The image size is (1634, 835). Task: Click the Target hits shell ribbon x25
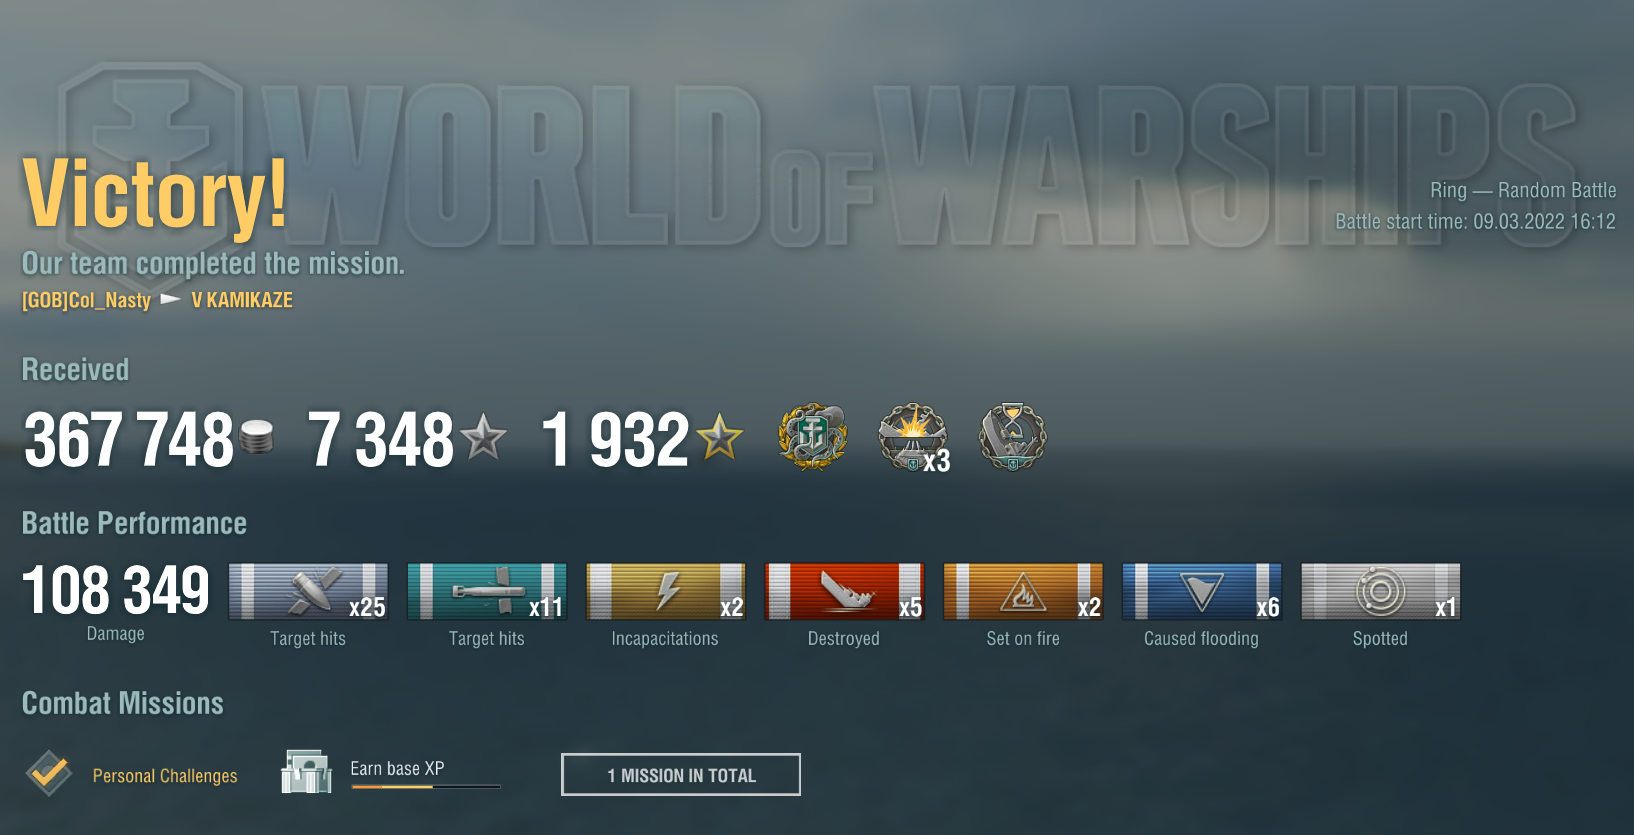point(308,592)
